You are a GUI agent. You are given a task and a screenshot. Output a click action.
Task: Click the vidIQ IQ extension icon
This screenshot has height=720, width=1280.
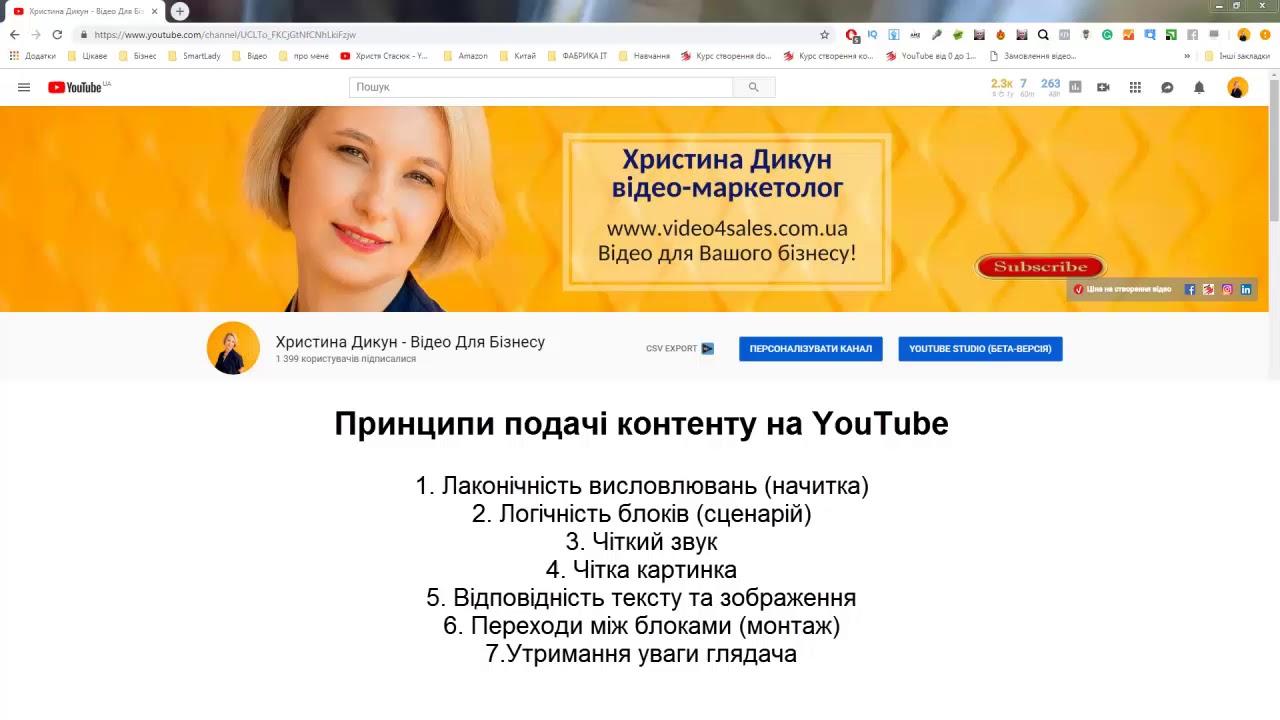click(872, 34)
